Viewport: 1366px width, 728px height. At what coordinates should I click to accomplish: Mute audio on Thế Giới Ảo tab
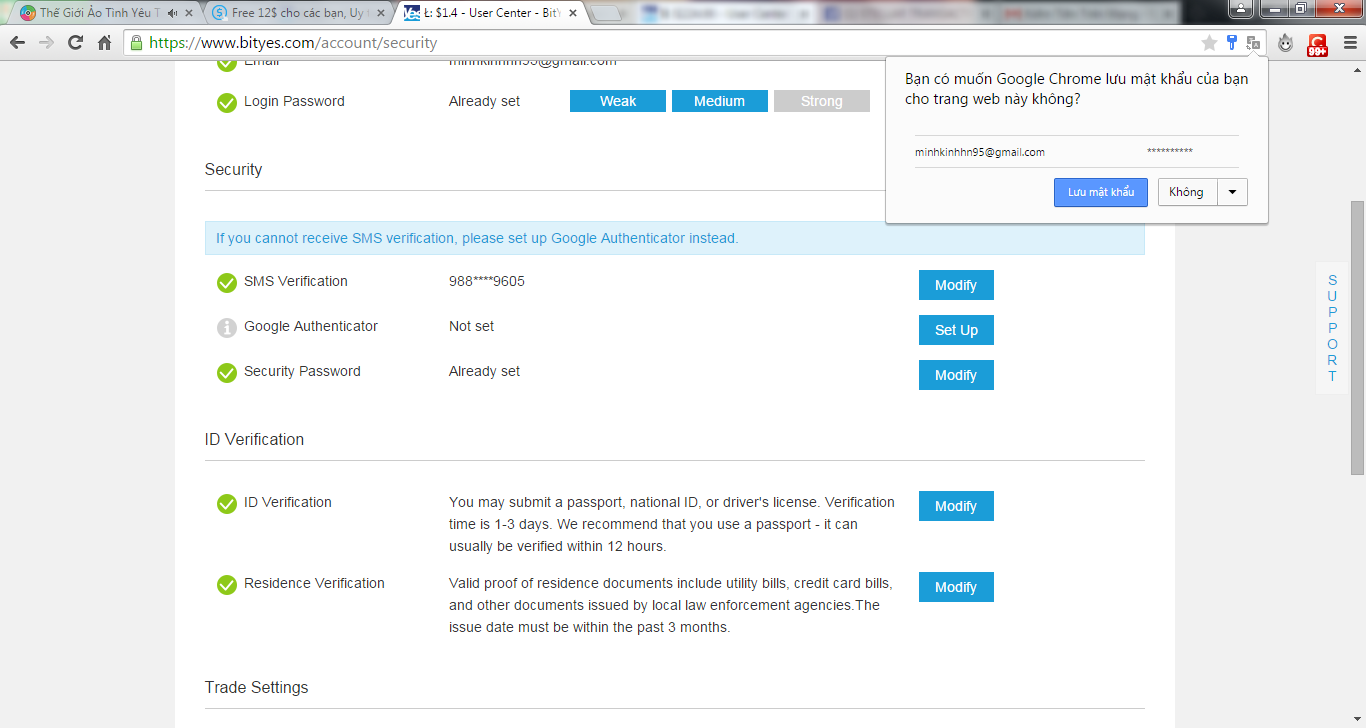coord(174,13)
